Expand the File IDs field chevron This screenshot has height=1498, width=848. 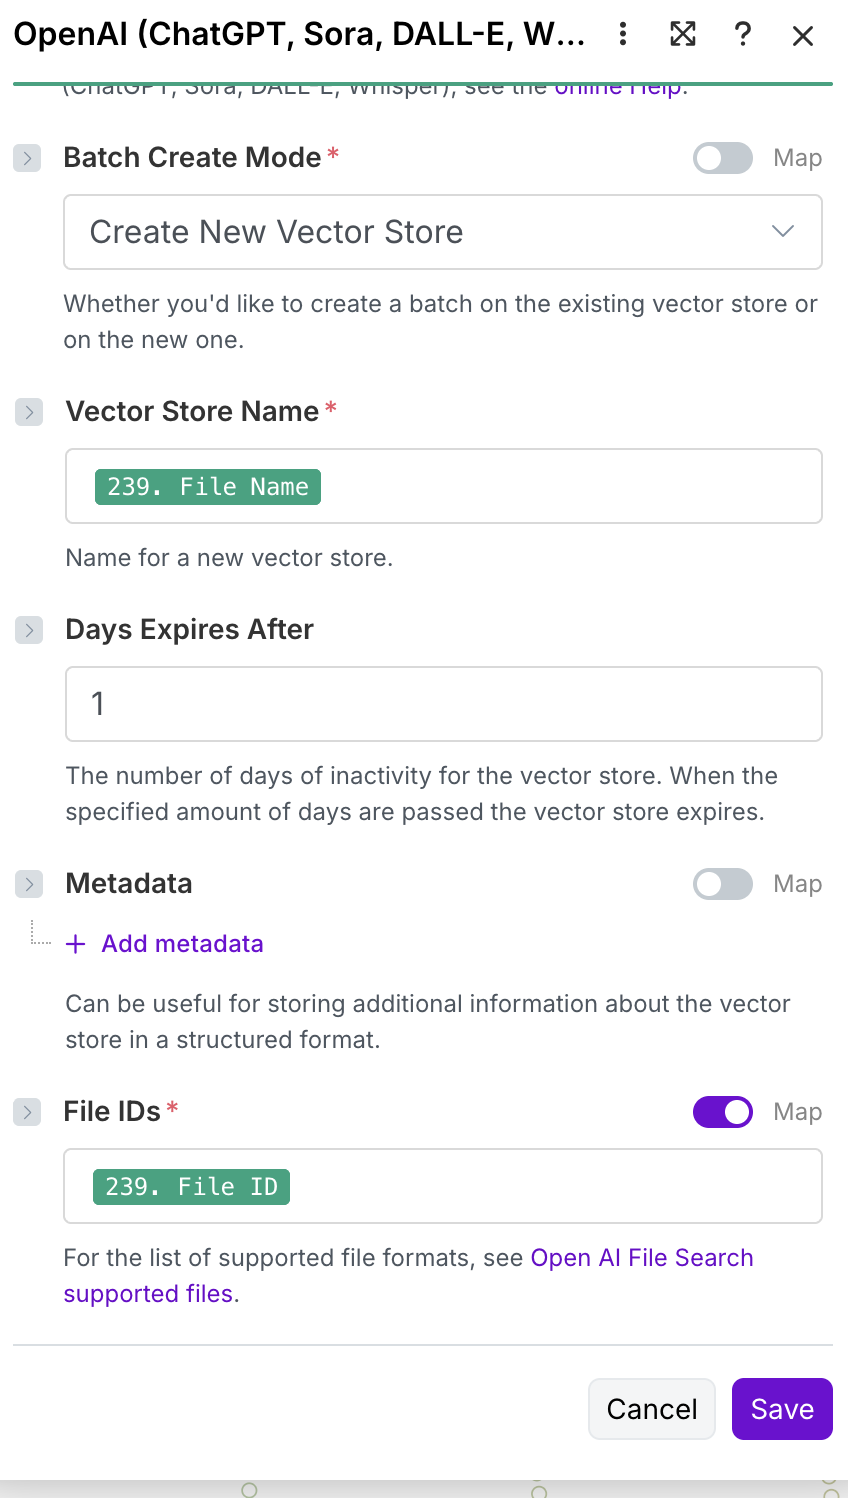coord(27,1112)
